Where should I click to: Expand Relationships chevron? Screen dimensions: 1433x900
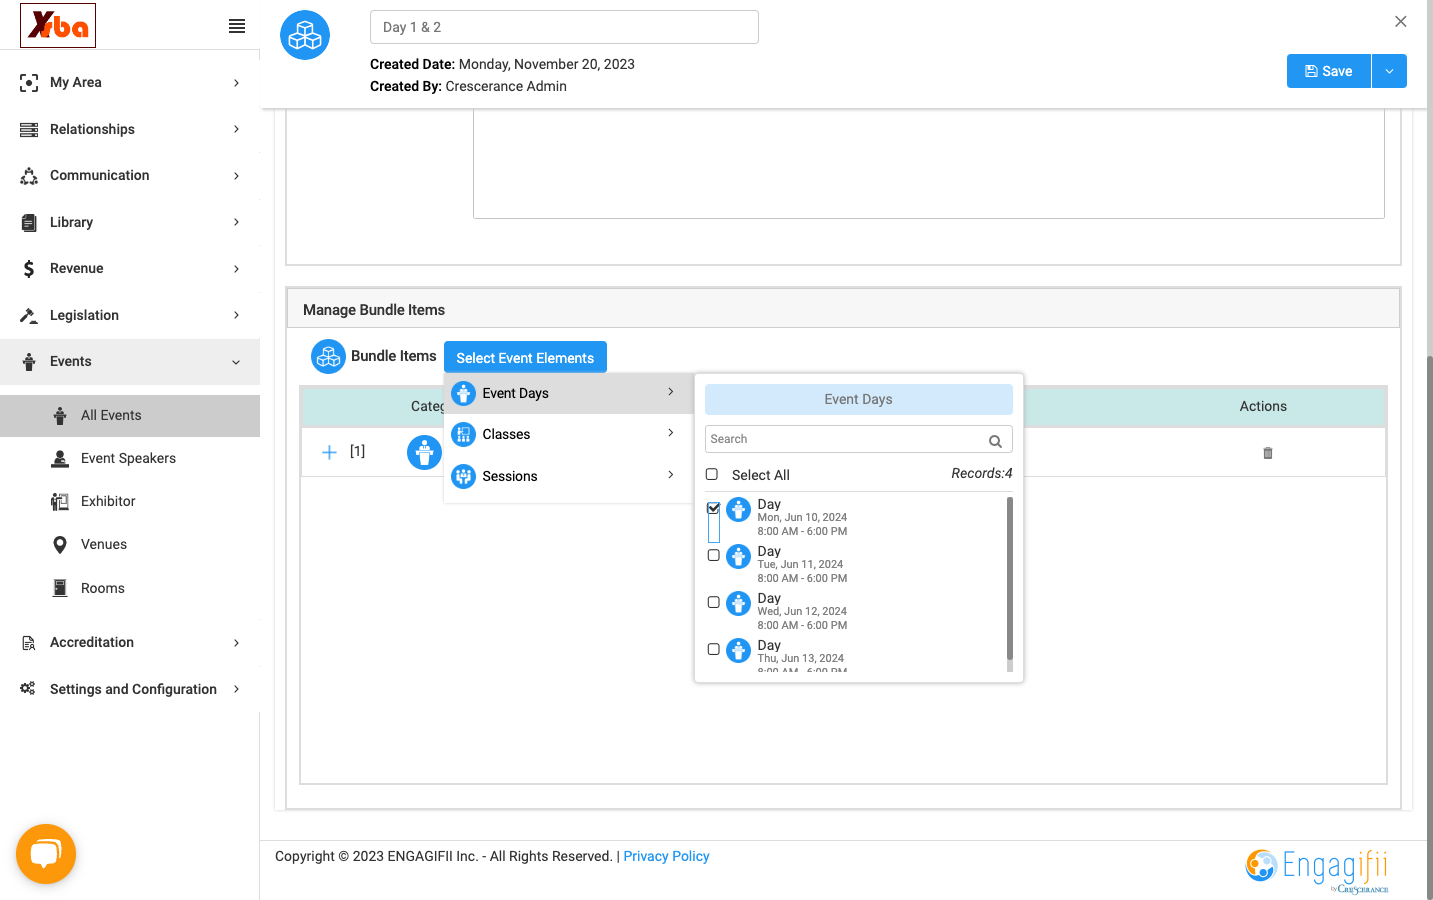(x=236, y=129)
